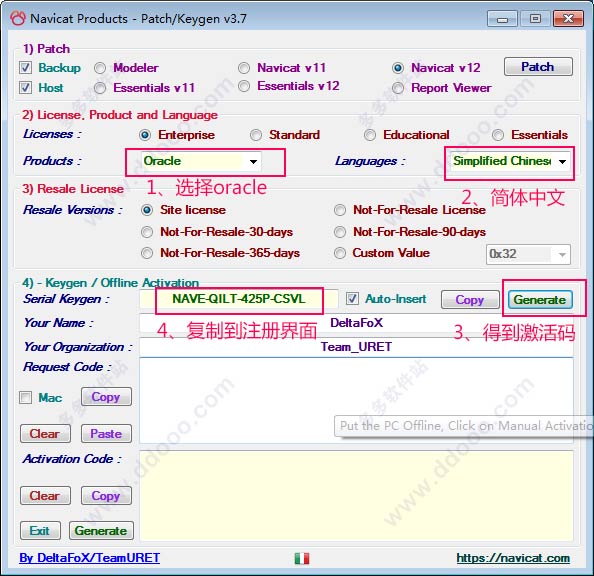Open the https://navicat.com link
Screen dimensions: 594x576
(513, 558)
